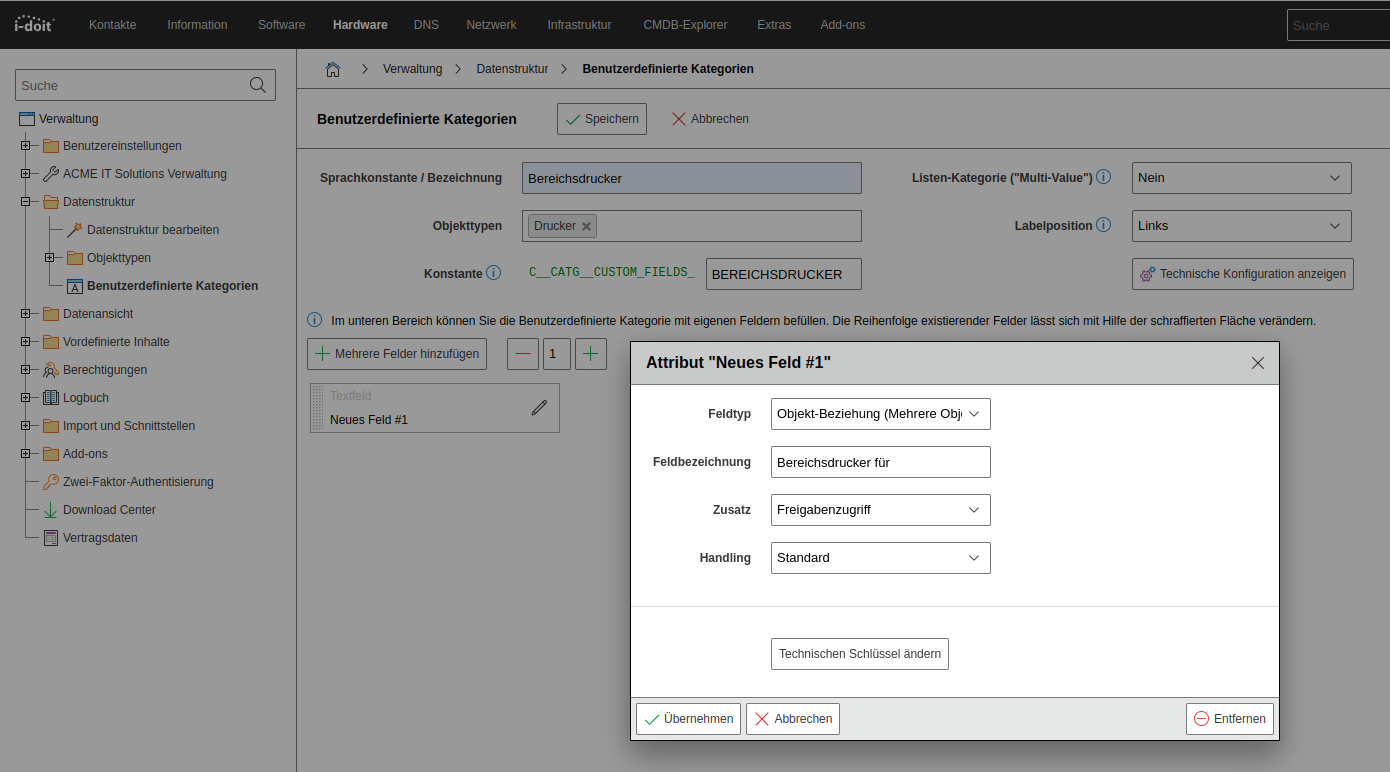Close the Attribut dialog with X

pyautogui.click(x=1258, y=363)
